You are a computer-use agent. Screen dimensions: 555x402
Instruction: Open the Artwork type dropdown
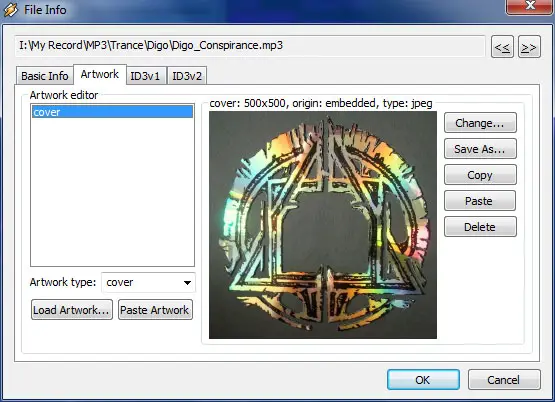tap(148, 282)
